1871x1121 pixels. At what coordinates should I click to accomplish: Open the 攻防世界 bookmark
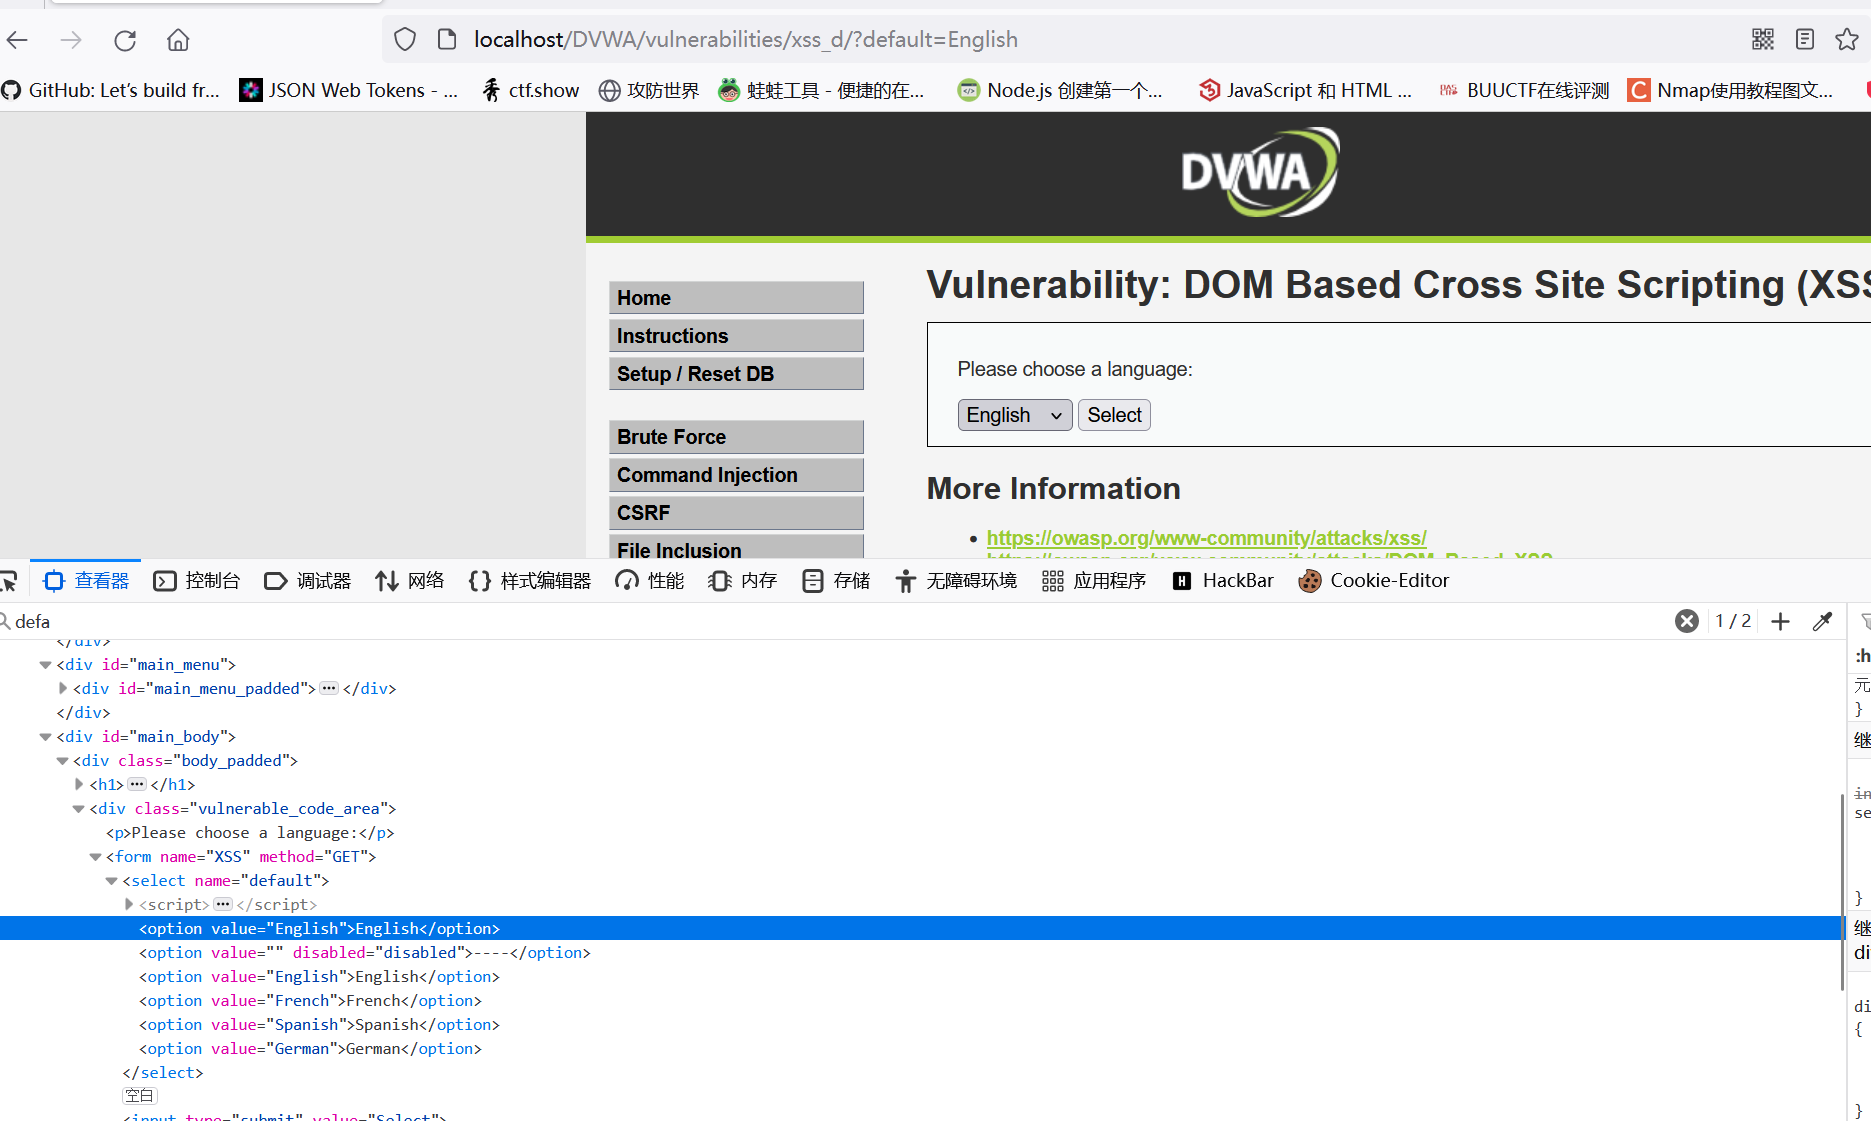coord(649,90)
